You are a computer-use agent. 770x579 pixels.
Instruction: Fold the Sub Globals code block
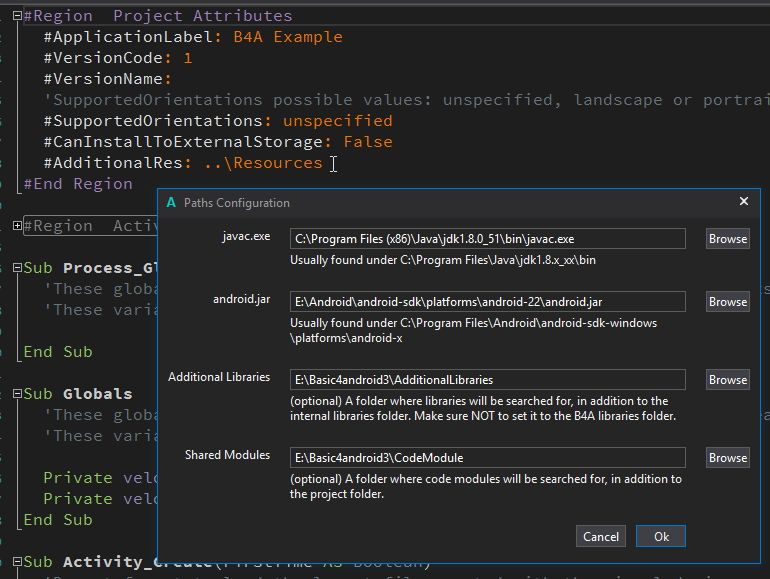coord(17,394)
